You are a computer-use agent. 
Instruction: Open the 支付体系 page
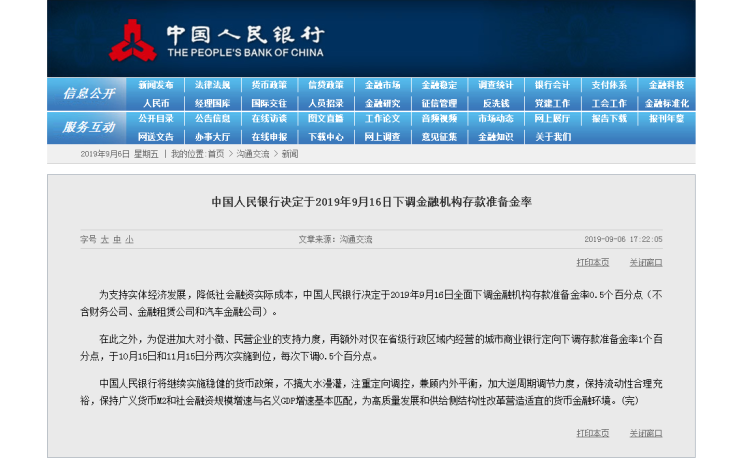pyautogui.click(x=609, y=85)
